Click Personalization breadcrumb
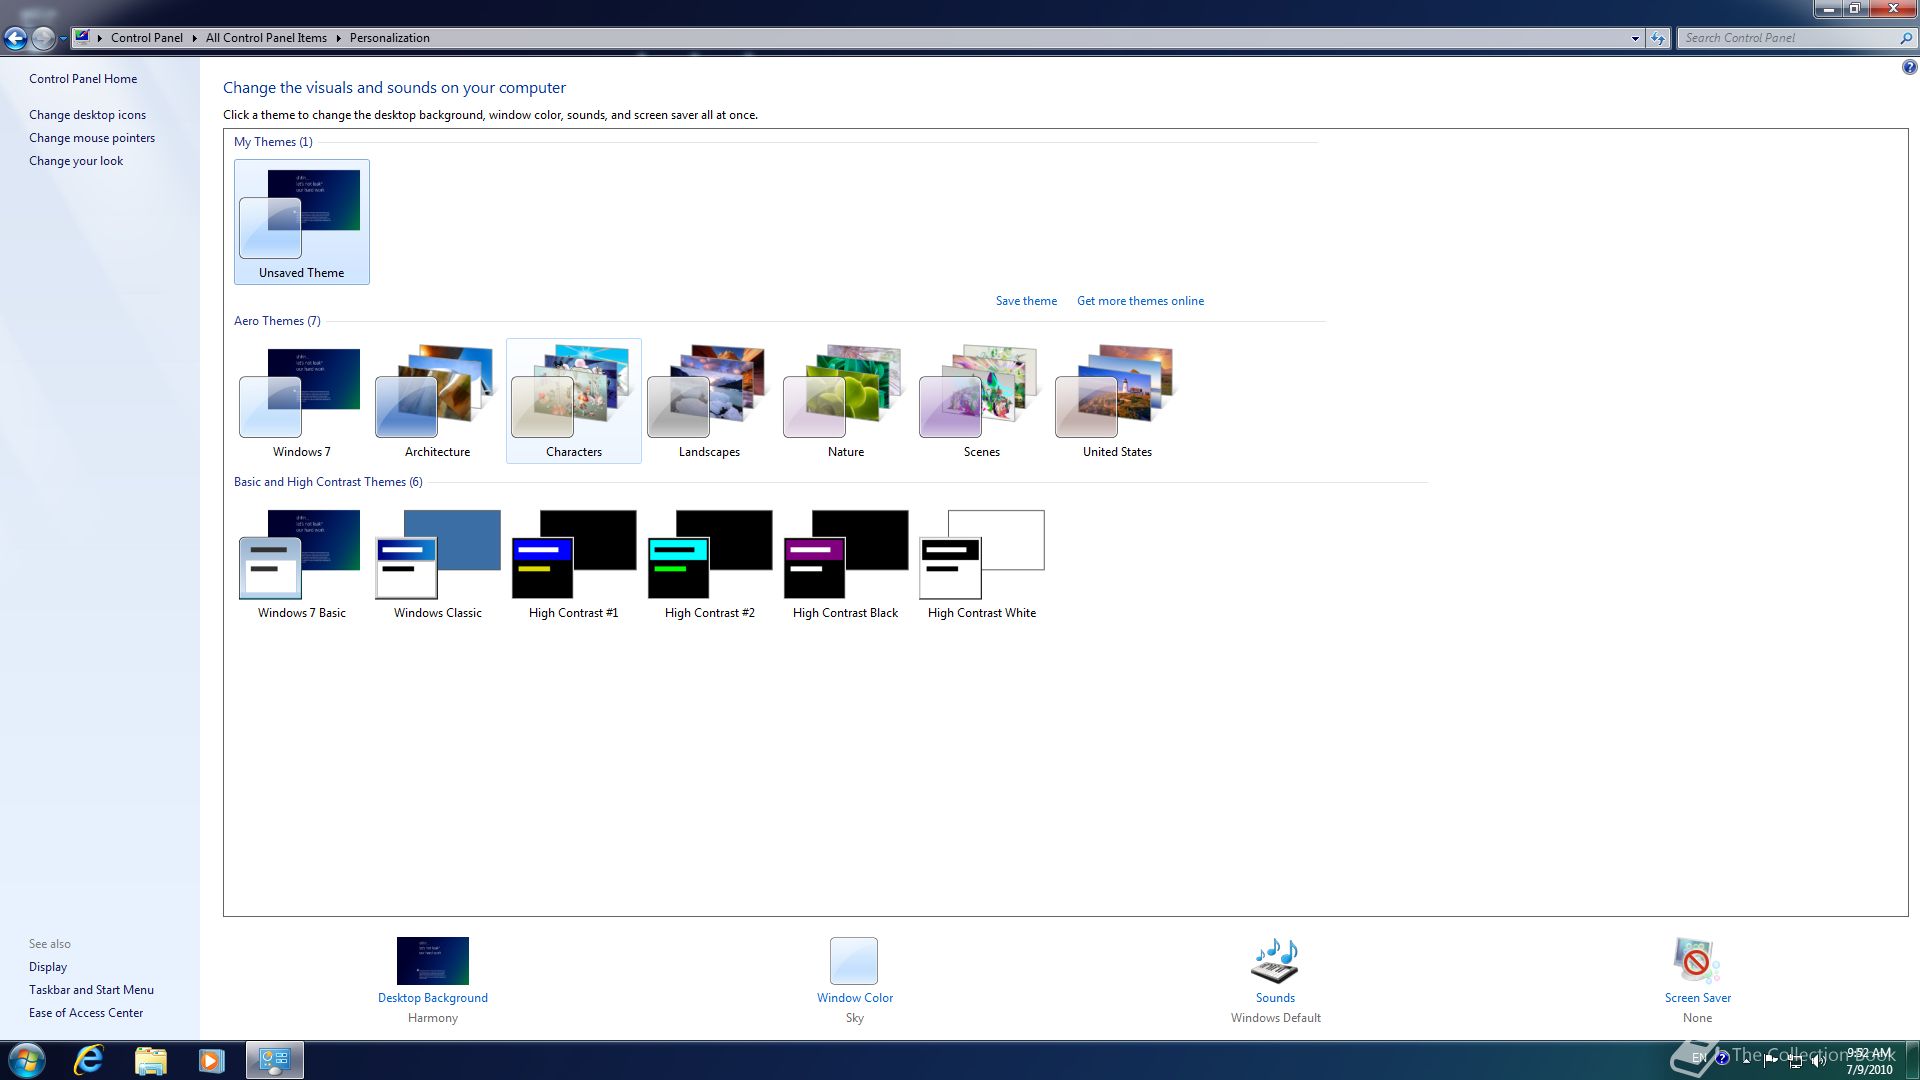The width and height of the screenshot is (1920, 1080). 390,38
